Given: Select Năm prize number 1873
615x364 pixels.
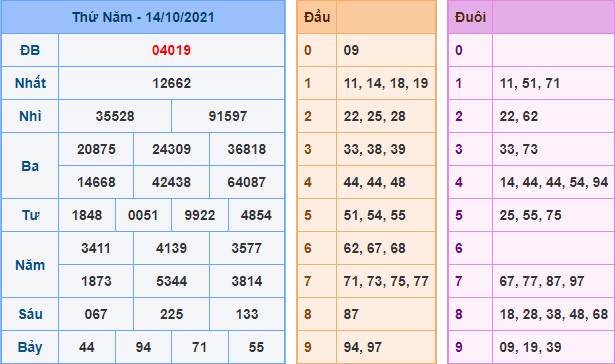Looking at the screenshot, I should 96,281.
